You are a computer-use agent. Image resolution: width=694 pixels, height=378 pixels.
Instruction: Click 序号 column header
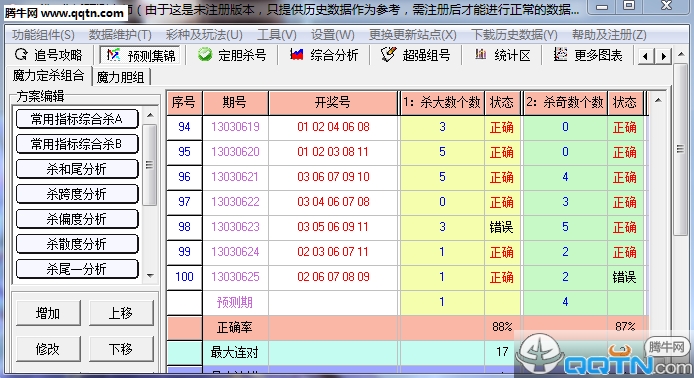tap(184, 103)
